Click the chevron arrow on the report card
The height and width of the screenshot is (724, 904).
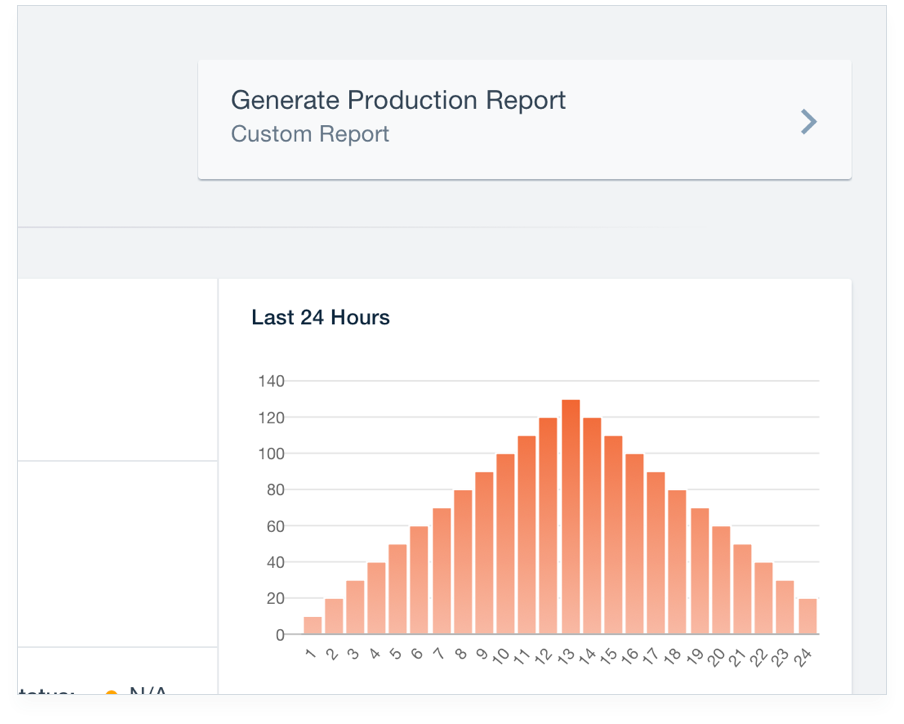(x=809, y=122)
